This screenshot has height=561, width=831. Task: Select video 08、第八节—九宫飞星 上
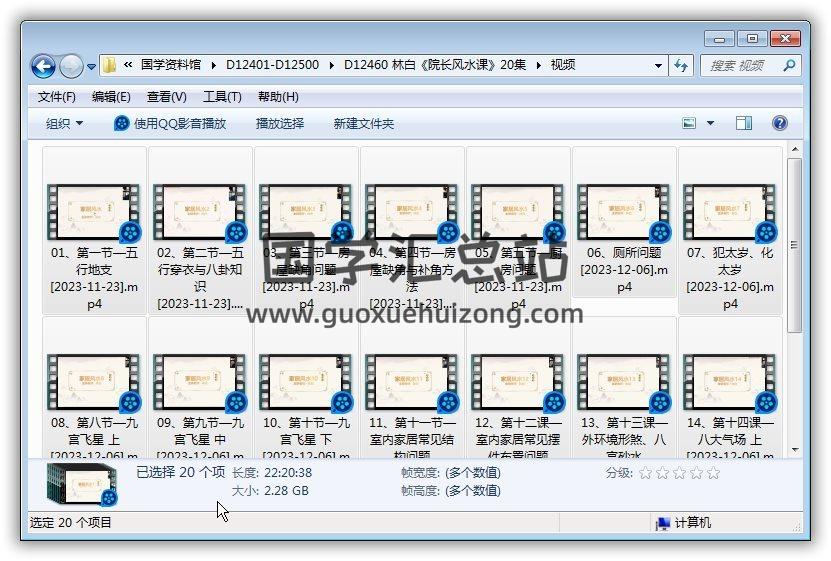[x=94, y=382]
